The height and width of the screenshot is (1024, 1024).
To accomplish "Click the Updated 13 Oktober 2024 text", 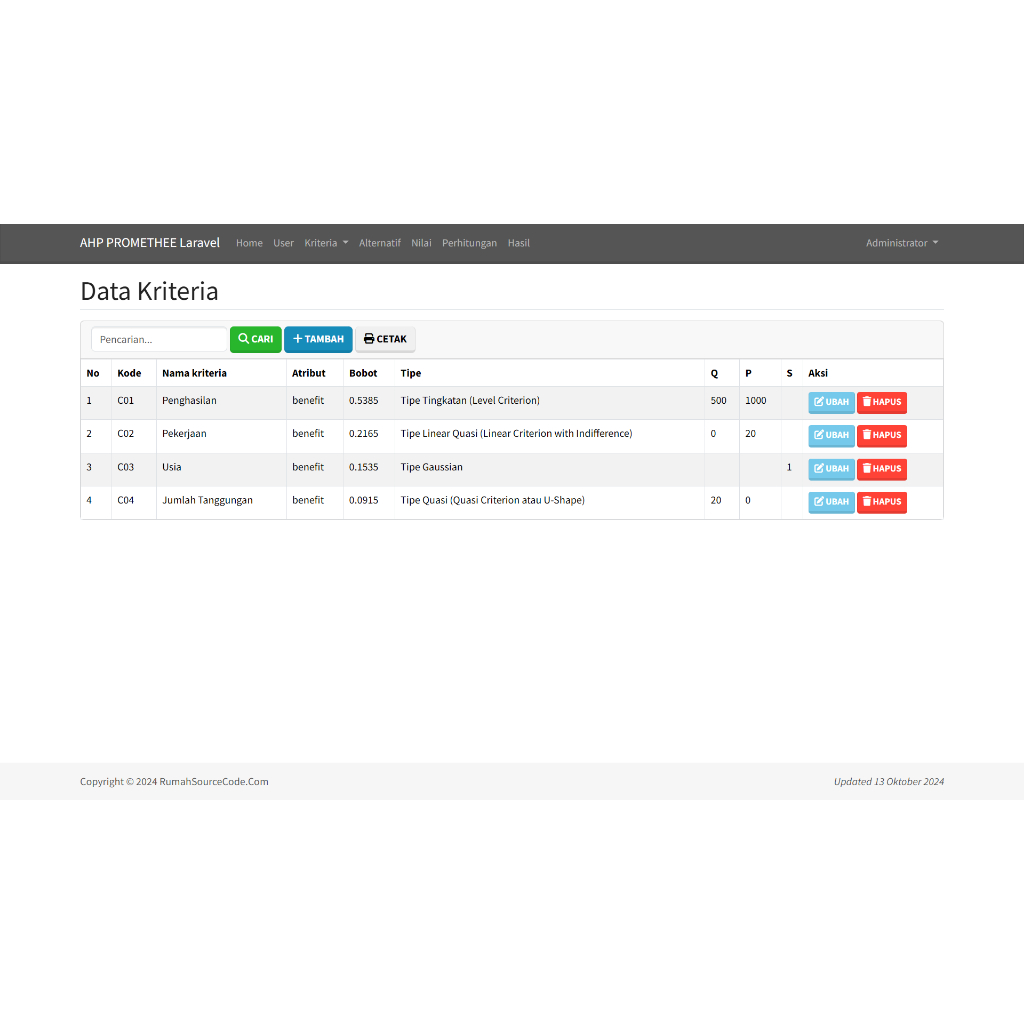I will click(x=889, y=782).
